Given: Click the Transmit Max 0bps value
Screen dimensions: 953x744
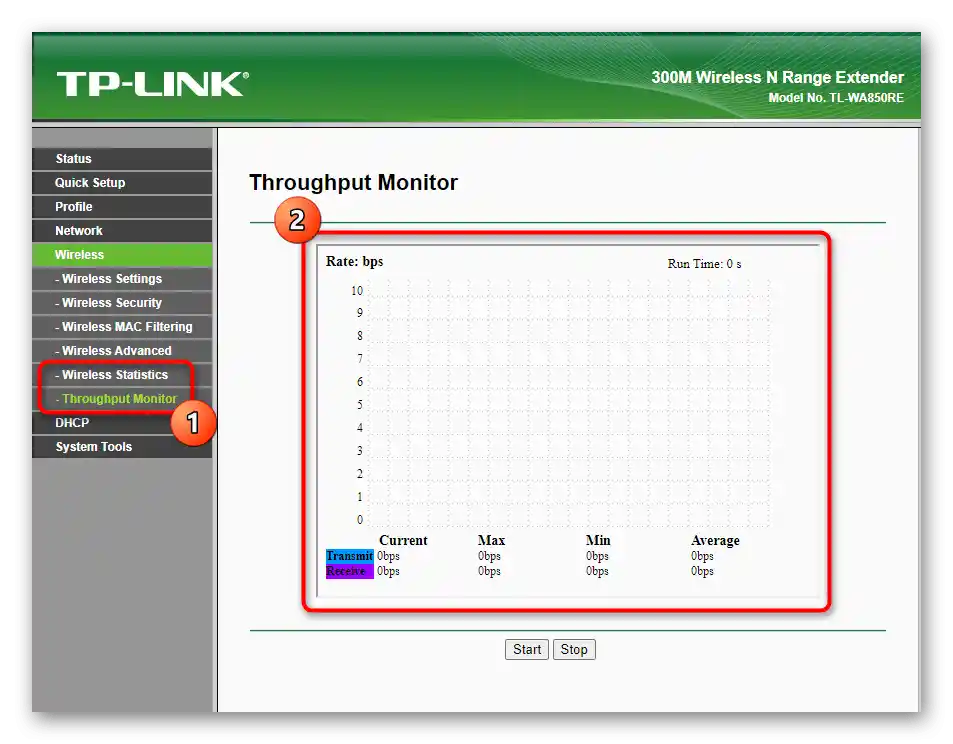Looking at the screenshot, I should click(489, 556).
